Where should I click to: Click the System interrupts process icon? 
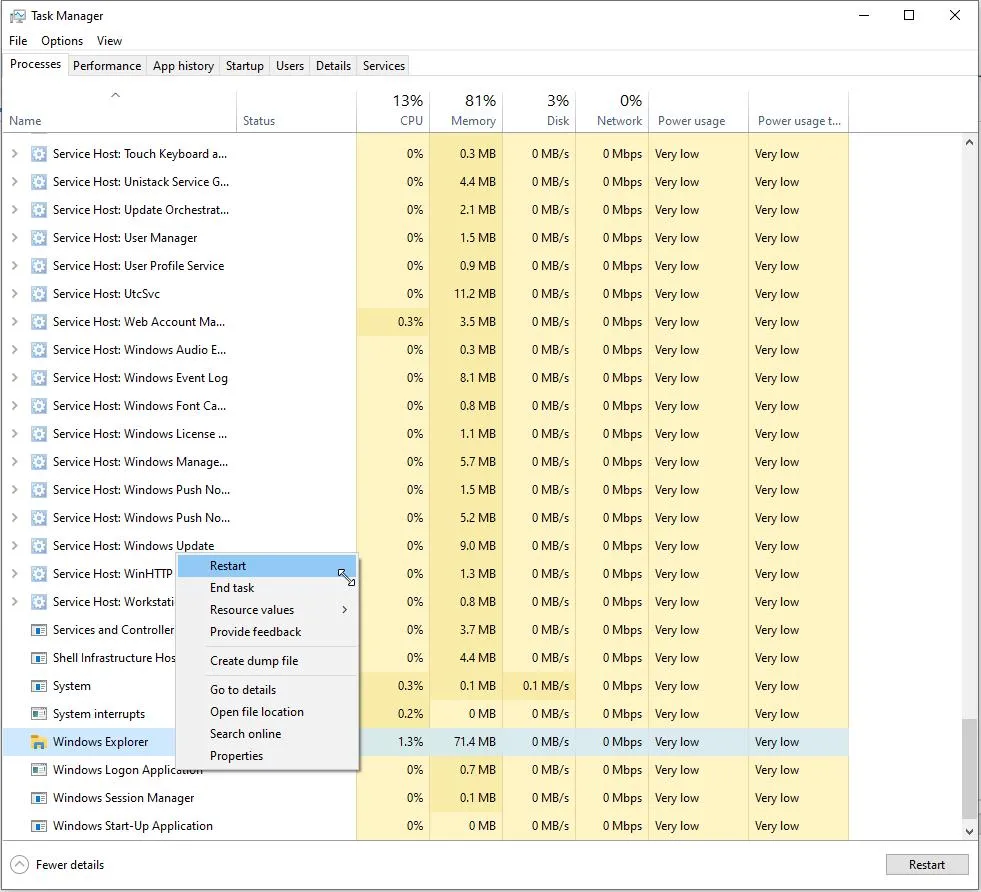click(x=39, y=714)
